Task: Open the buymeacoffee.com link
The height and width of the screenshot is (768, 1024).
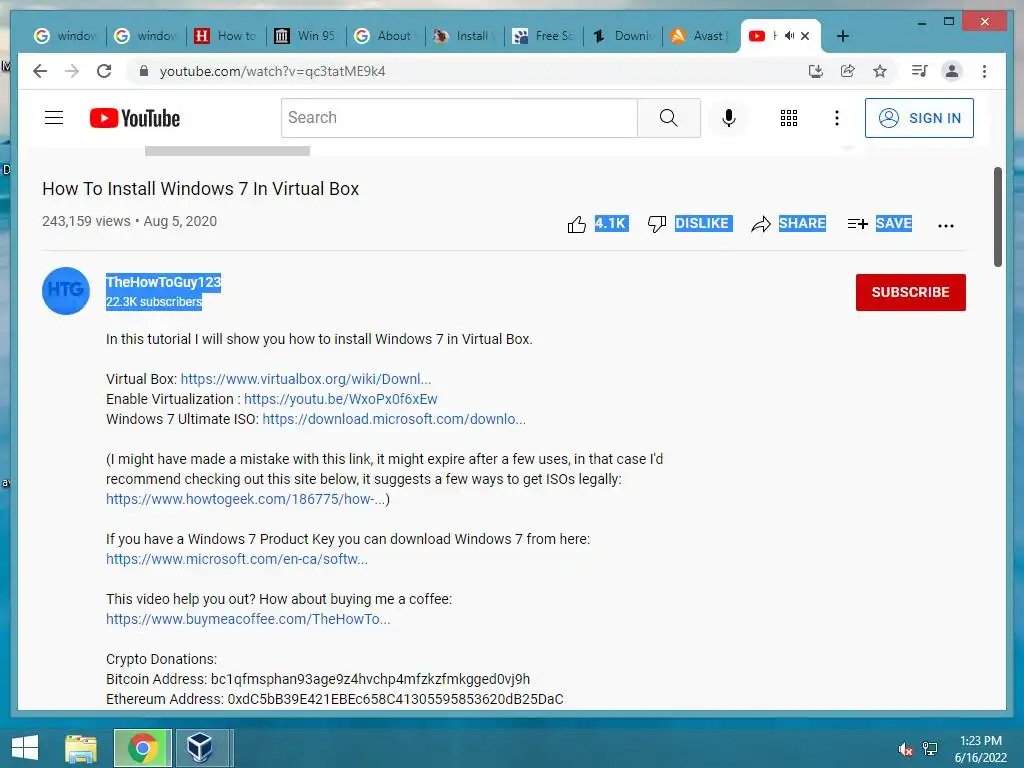Action: point(248,619)
